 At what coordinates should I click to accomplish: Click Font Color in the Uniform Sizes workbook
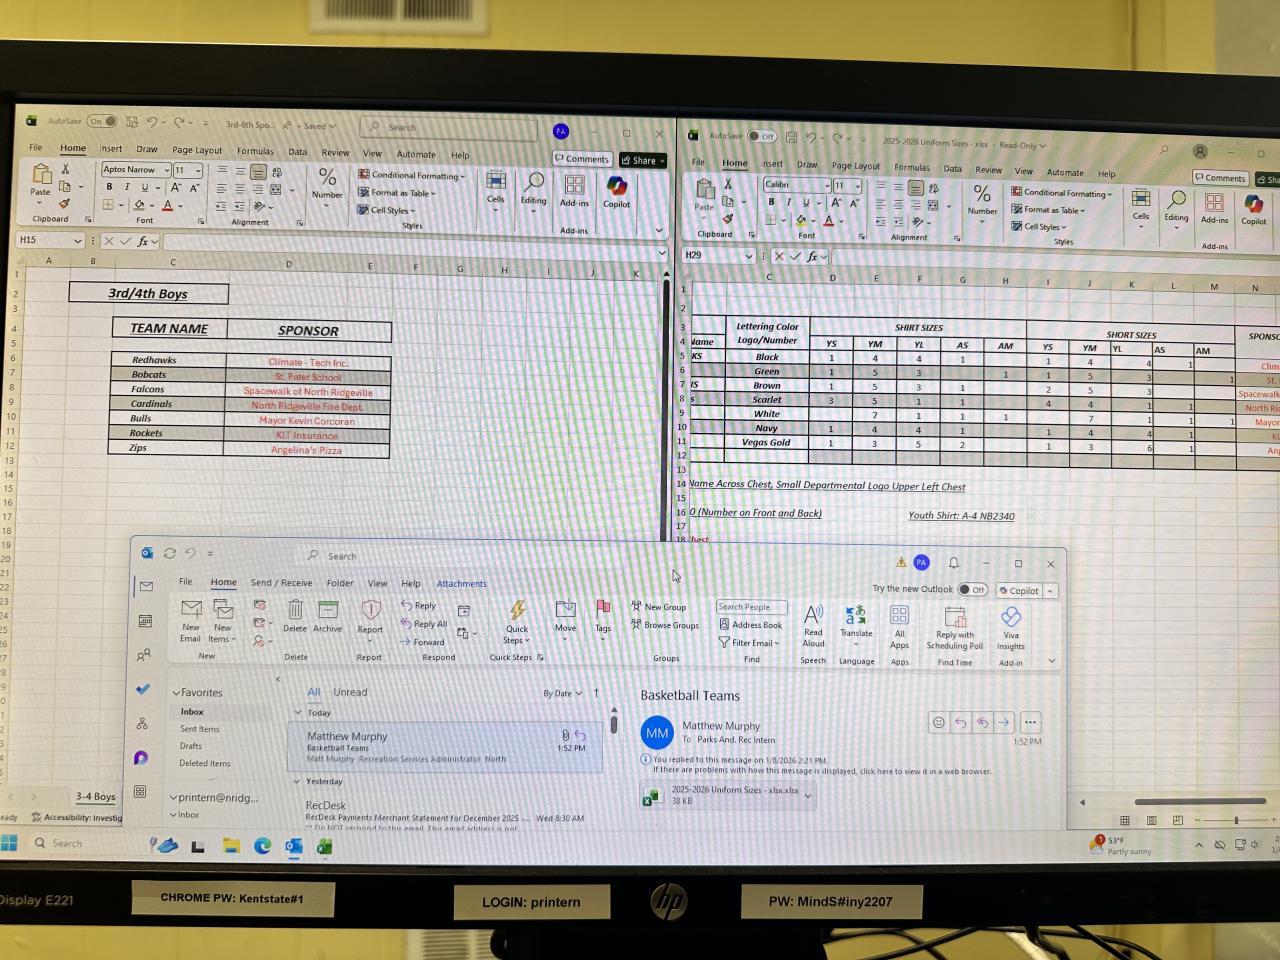(x=829, y=221)
